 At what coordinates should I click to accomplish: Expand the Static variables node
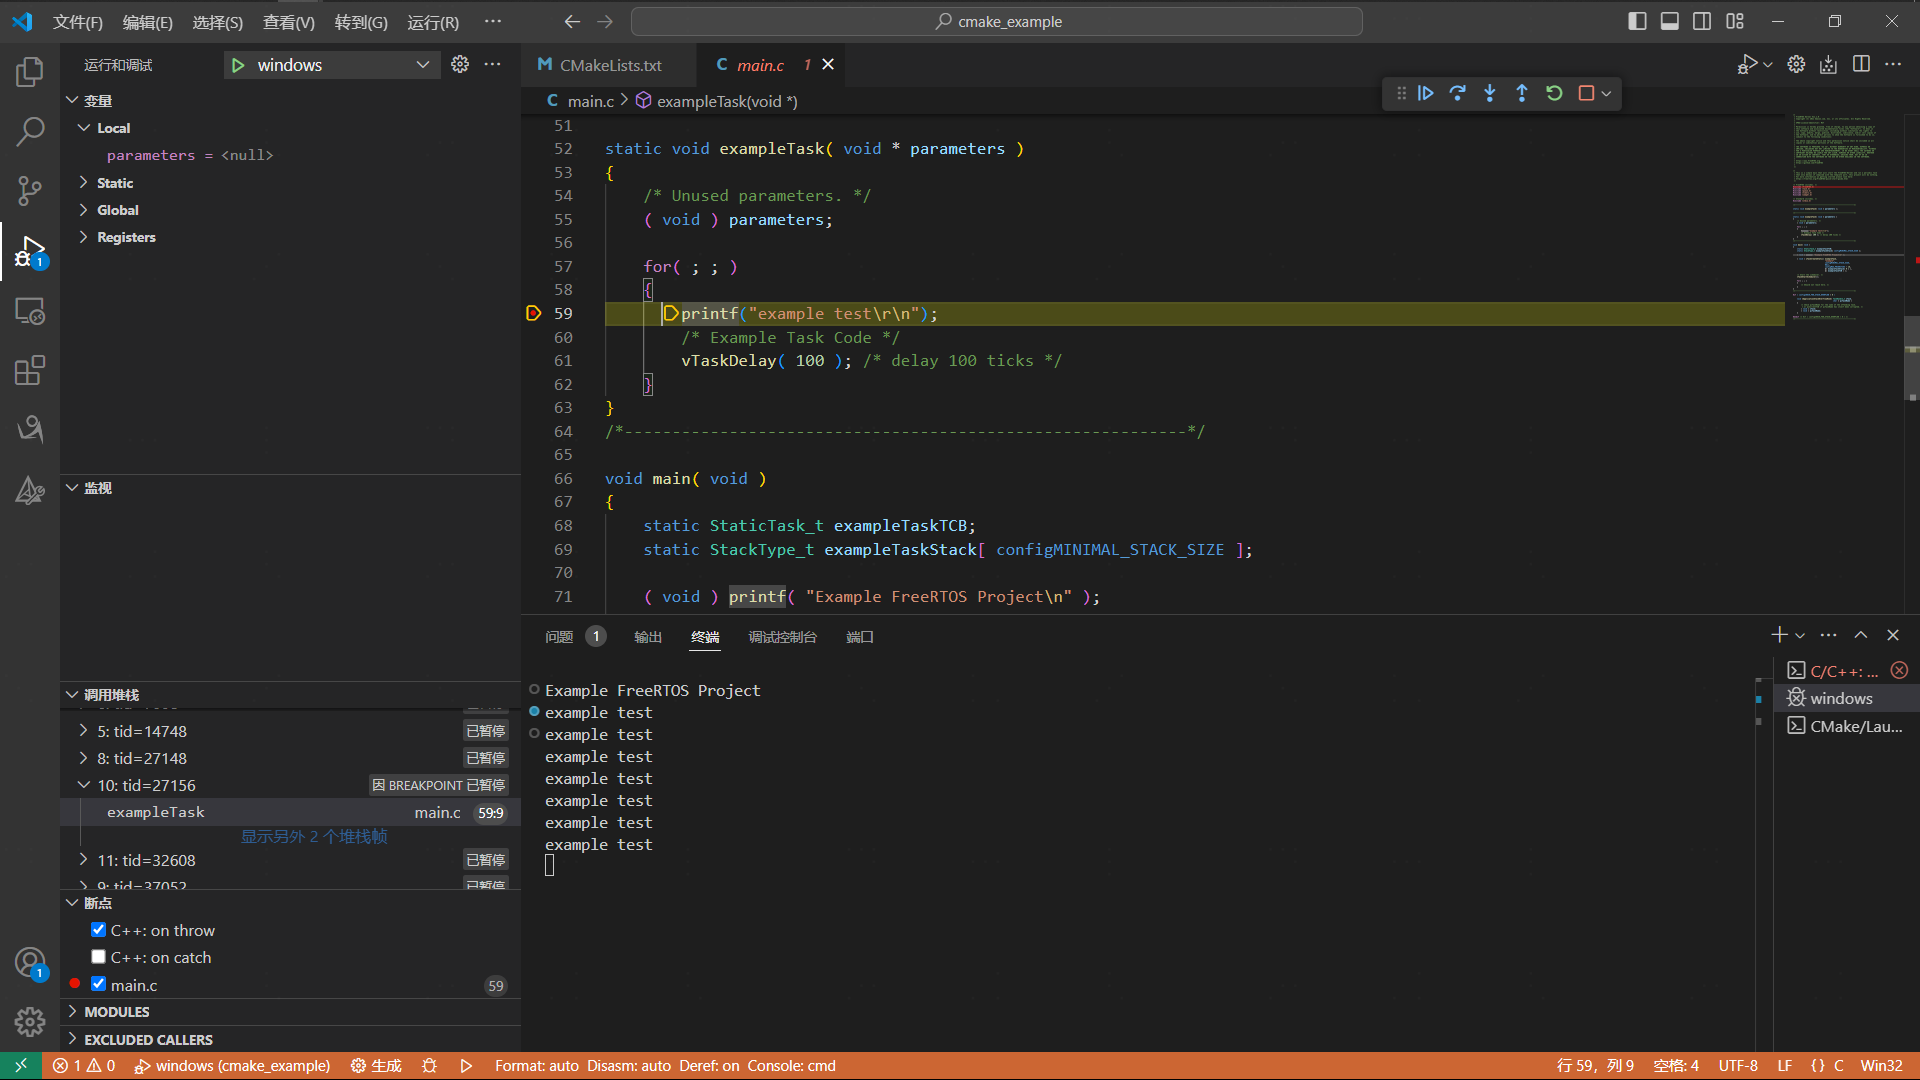pyautogui.click(x=84, y=183)
